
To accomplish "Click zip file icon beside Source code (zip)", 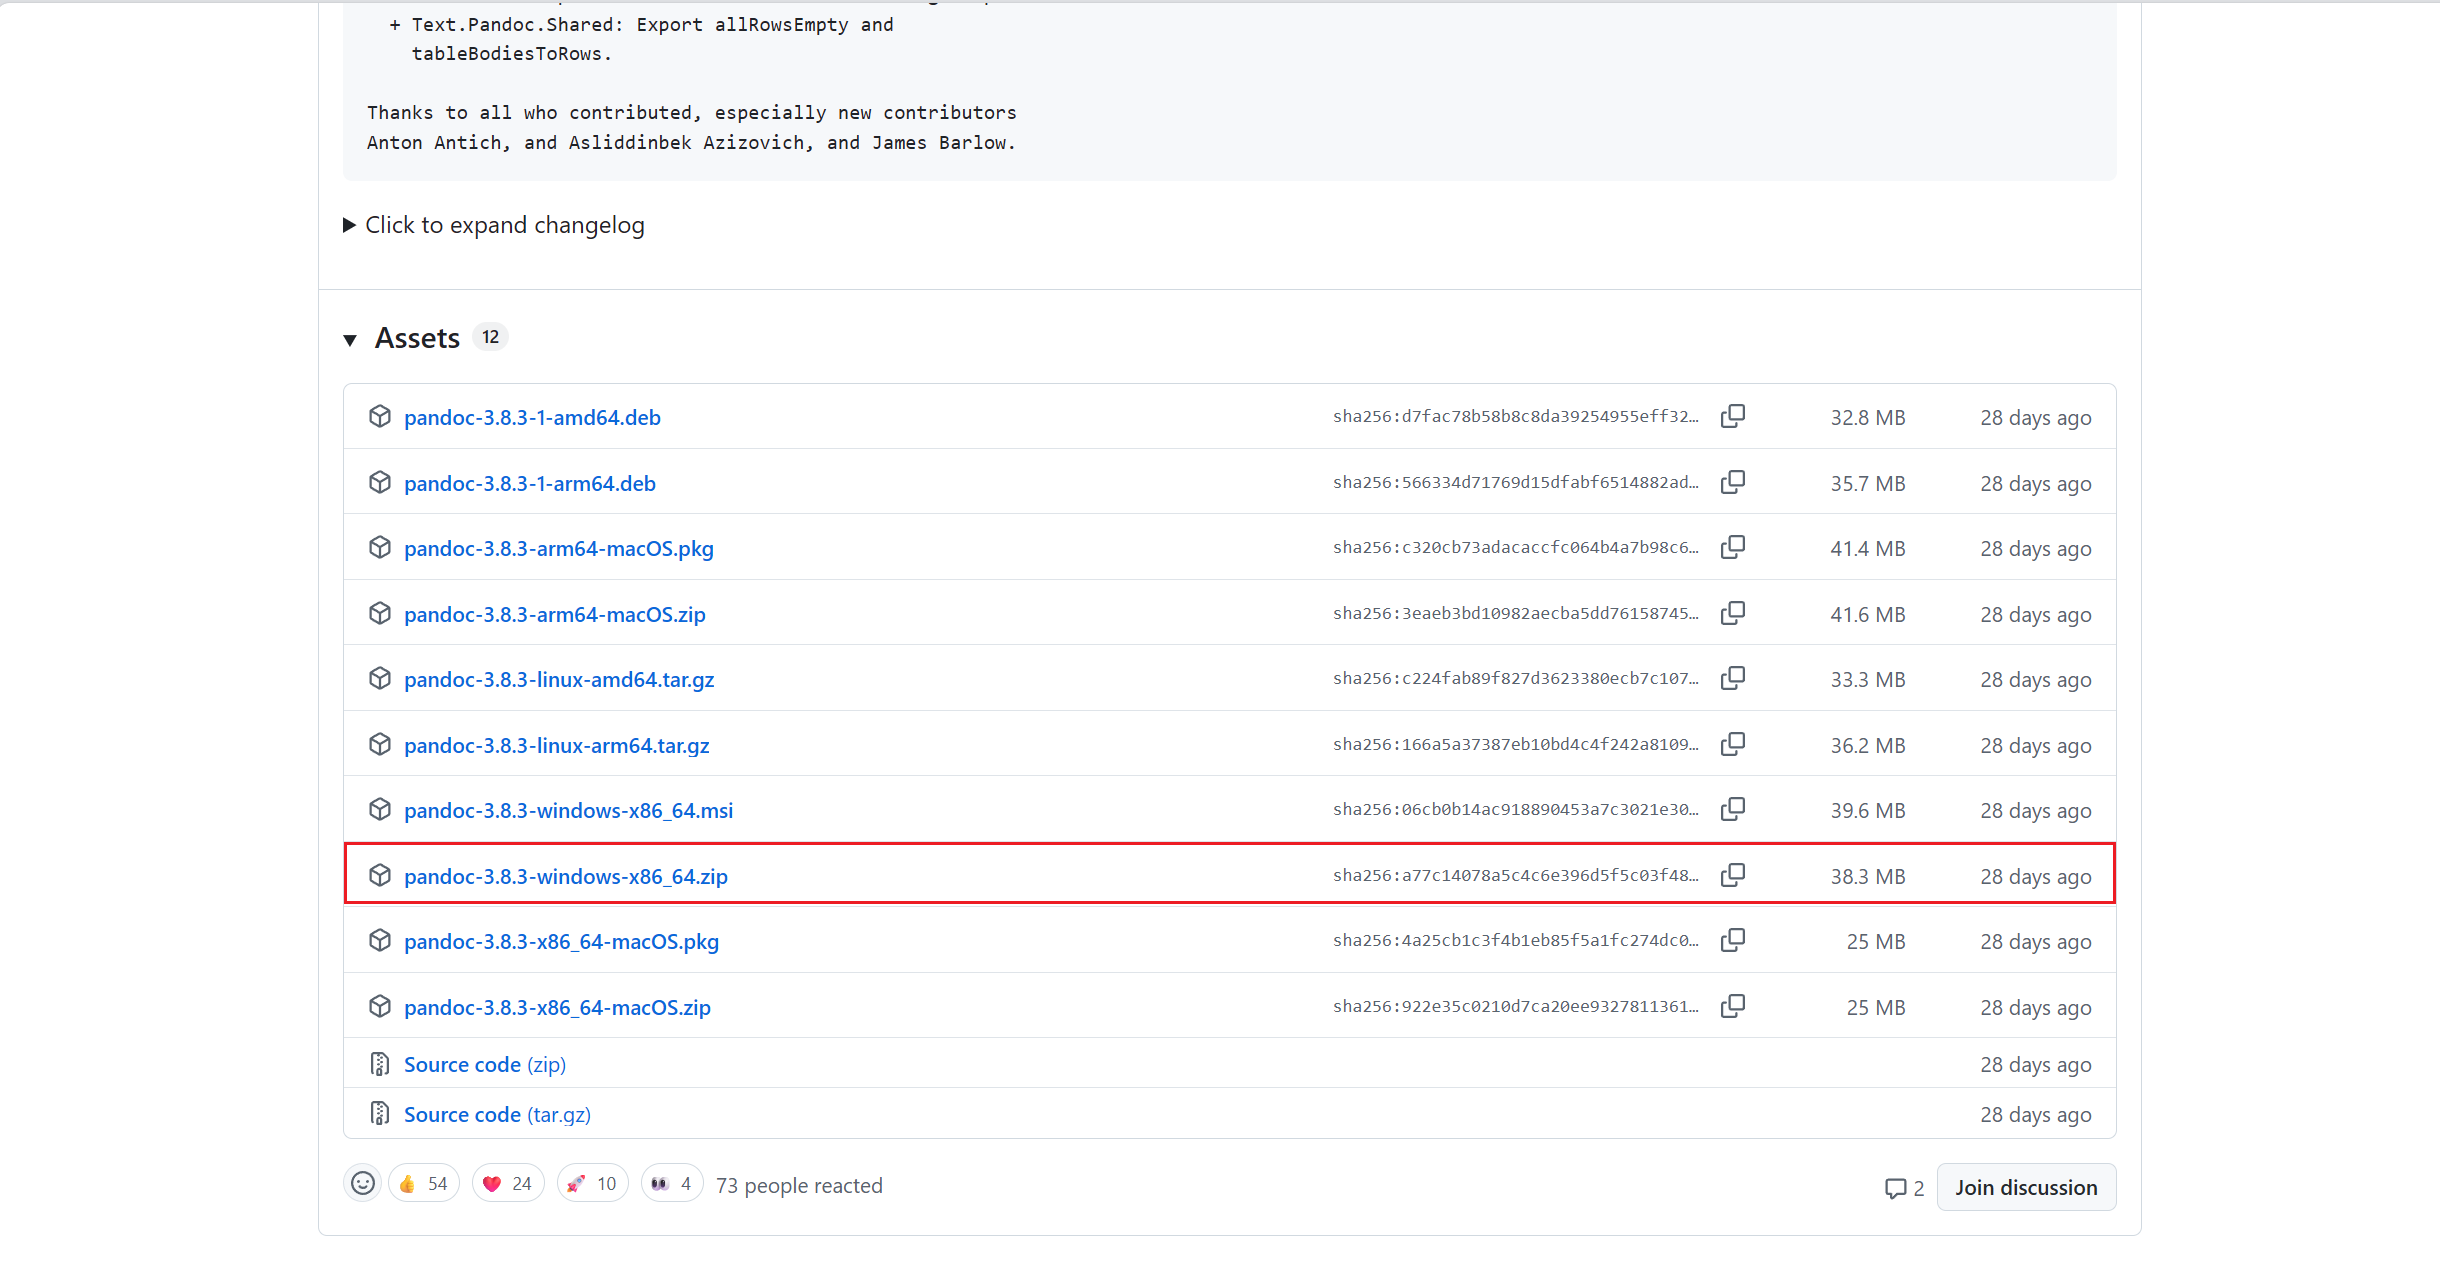I will pyautogui.click(x=380, y=1064).
